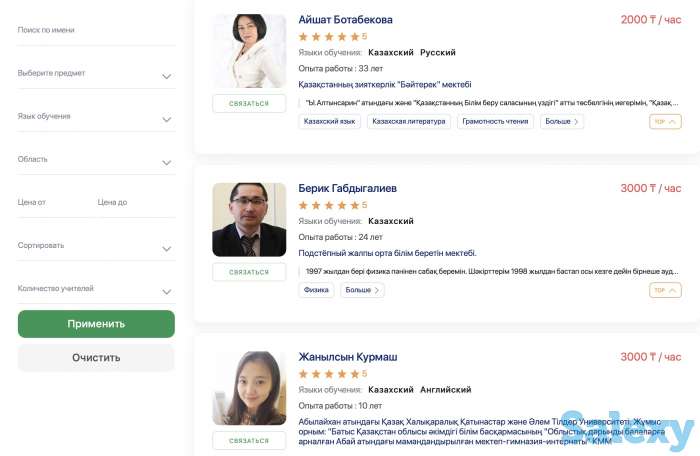Open the Количество учителей dropdown
700x456 pixels.
[x=95, y=289]
